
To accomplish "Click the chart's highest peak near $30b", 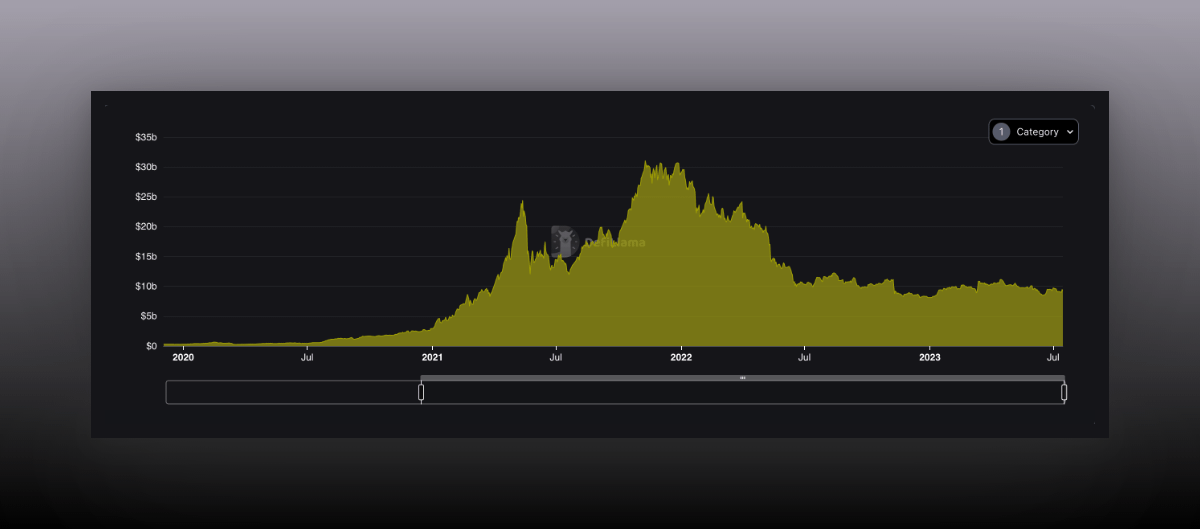I will point(646,163).
